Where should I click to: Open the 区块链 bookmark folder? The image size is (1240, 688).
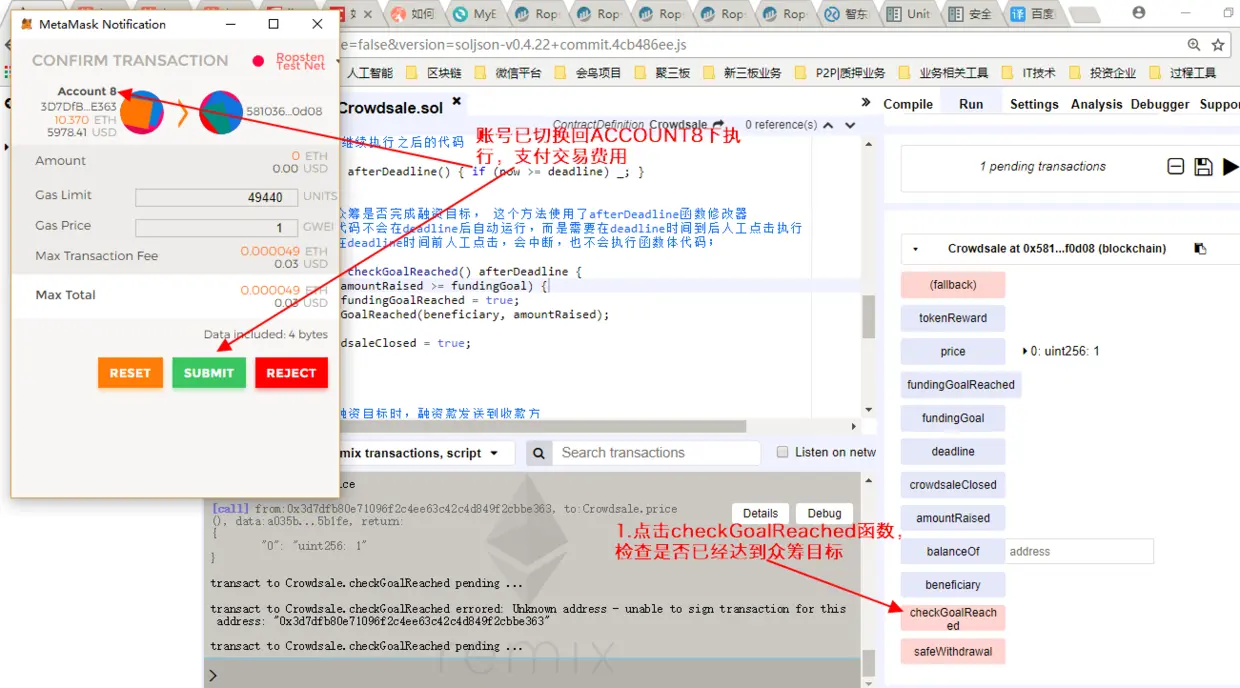(433, 73)
